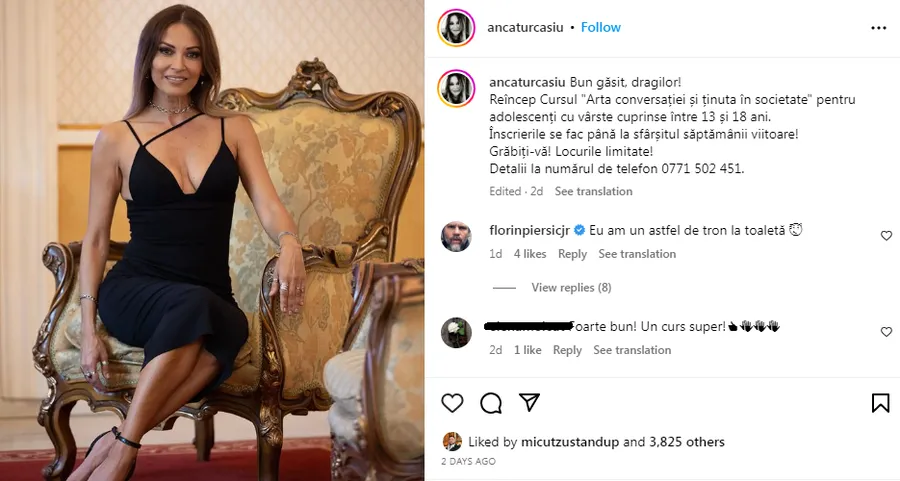Save post with bookmark icon
Image resolution: width=900 pixels, height=481 pixels.
880,402
